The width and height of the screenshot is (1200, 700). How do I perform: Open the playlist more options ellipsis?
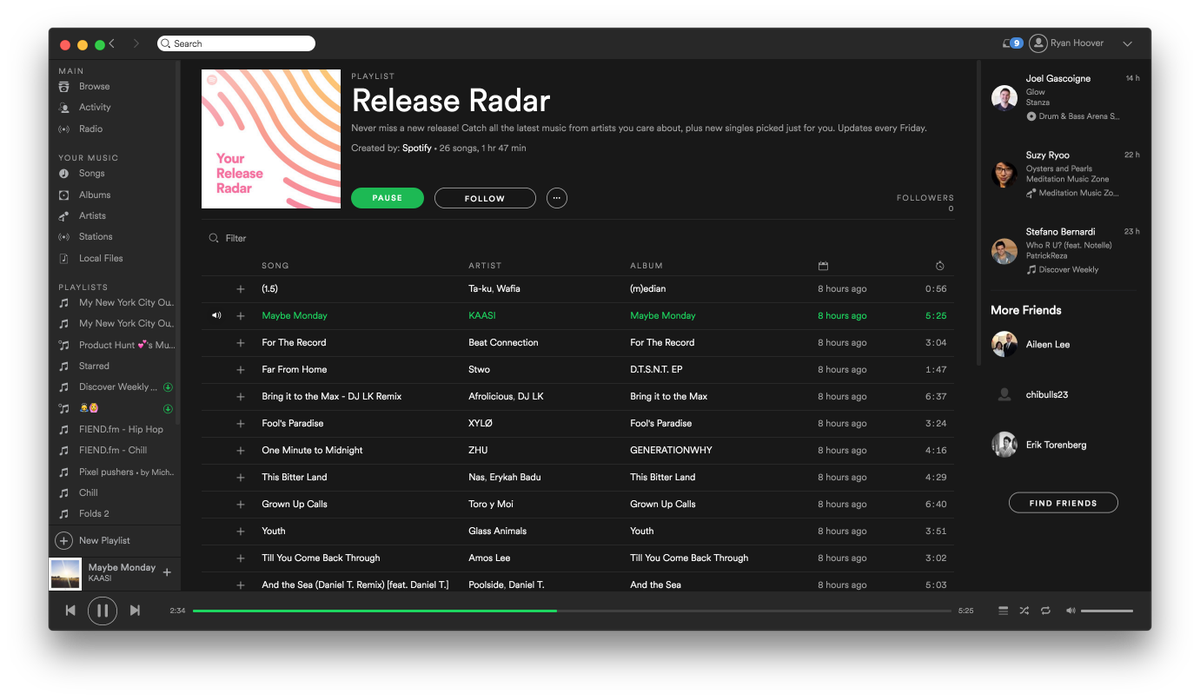coord(557,198)
